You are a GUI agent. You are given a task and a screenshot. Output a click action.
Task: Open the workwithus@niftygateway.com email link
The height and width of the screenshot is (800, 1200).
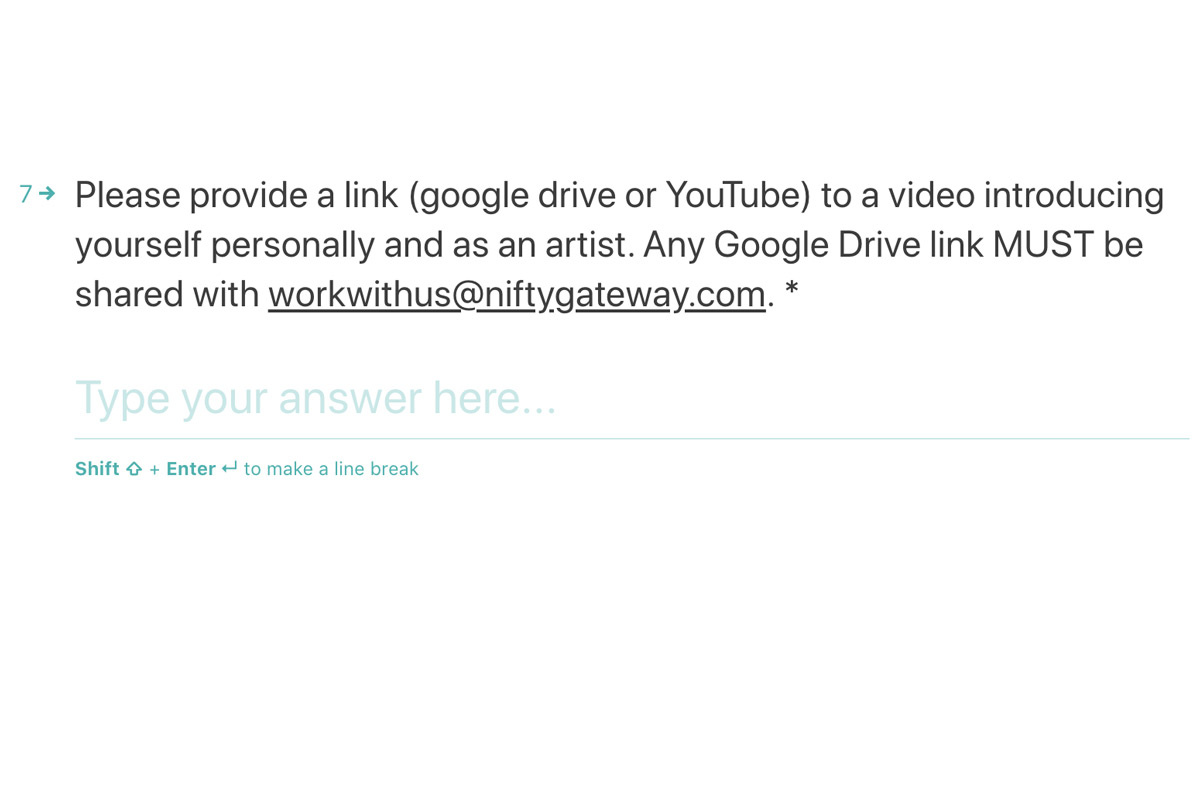[x=517, y=295]
